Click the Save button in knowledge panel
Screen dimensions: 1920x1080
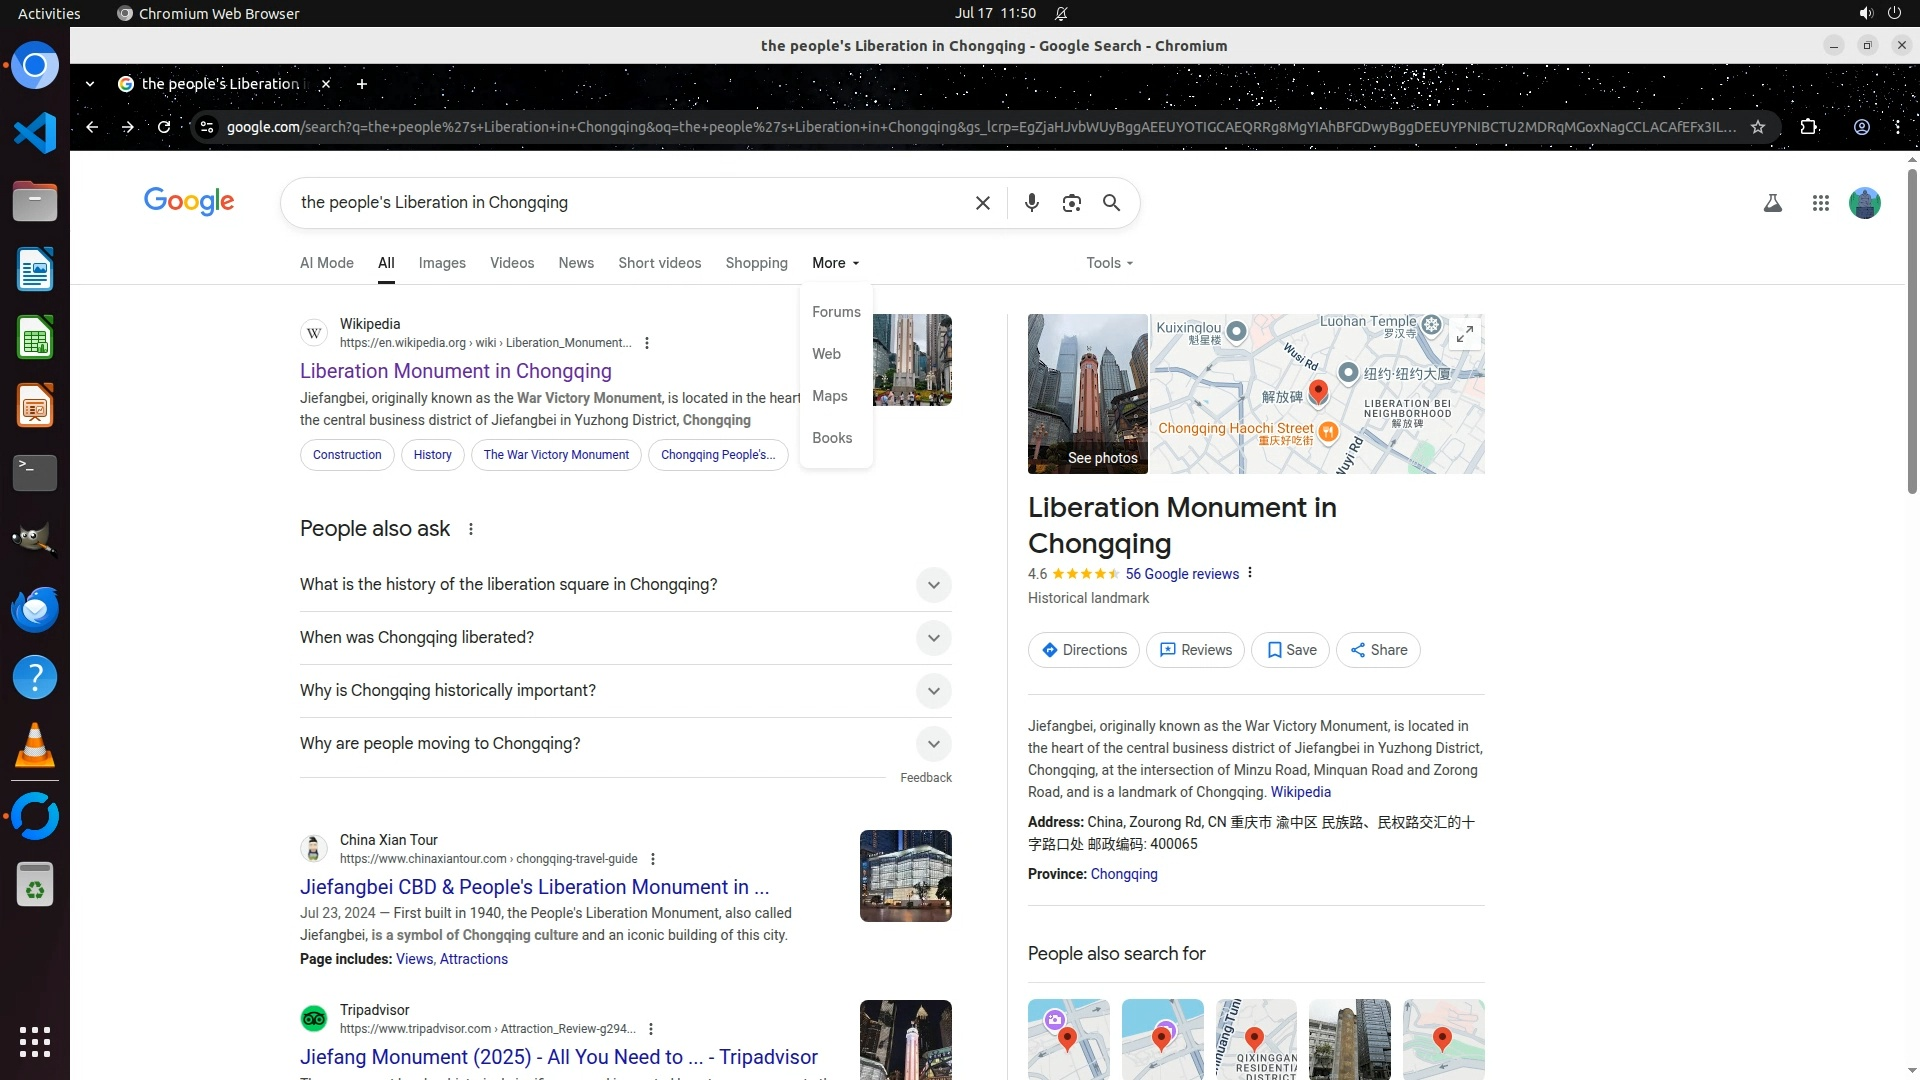1290,650
